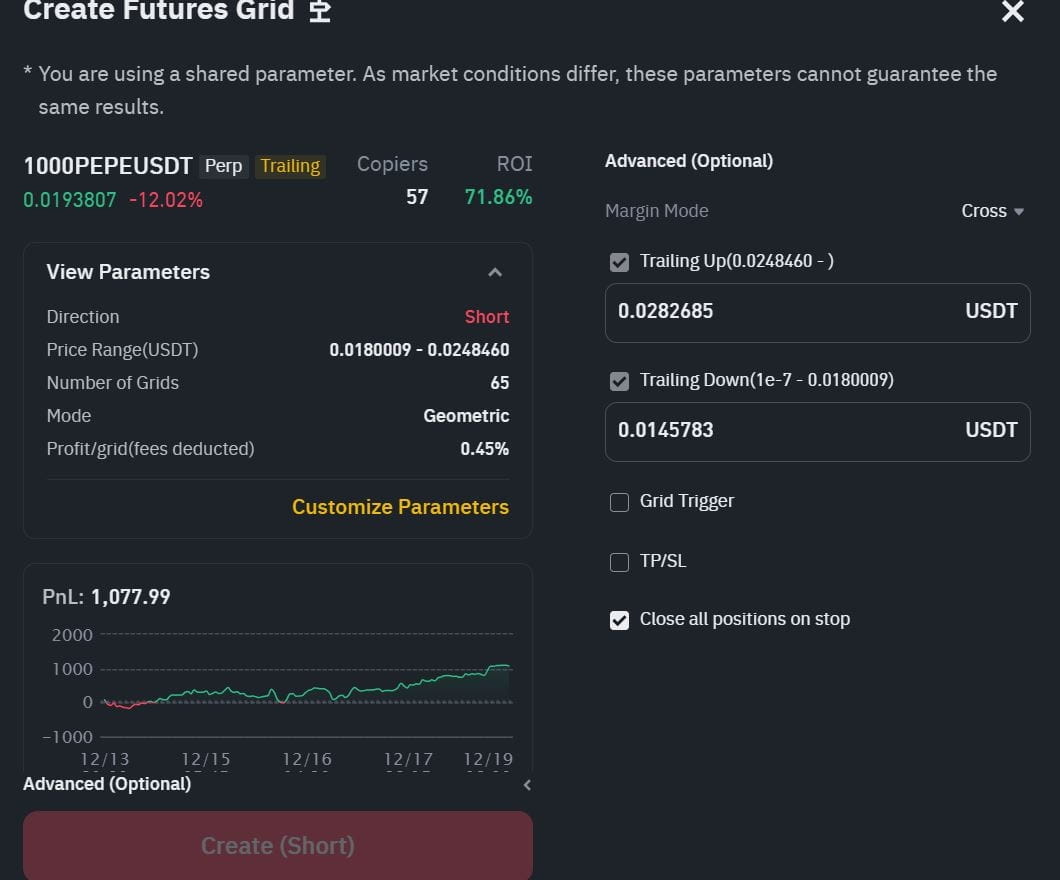Enable the Grid Trigger checkbox
The image size is (1060, 880).
[620, 502]
